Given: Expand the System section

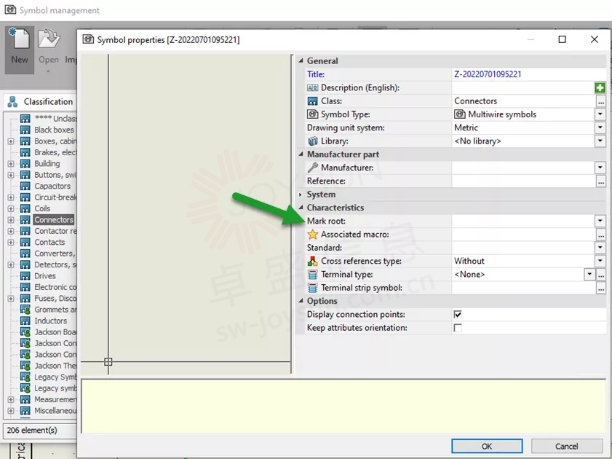Looking at the screenshot, I should tap(301, 194).
